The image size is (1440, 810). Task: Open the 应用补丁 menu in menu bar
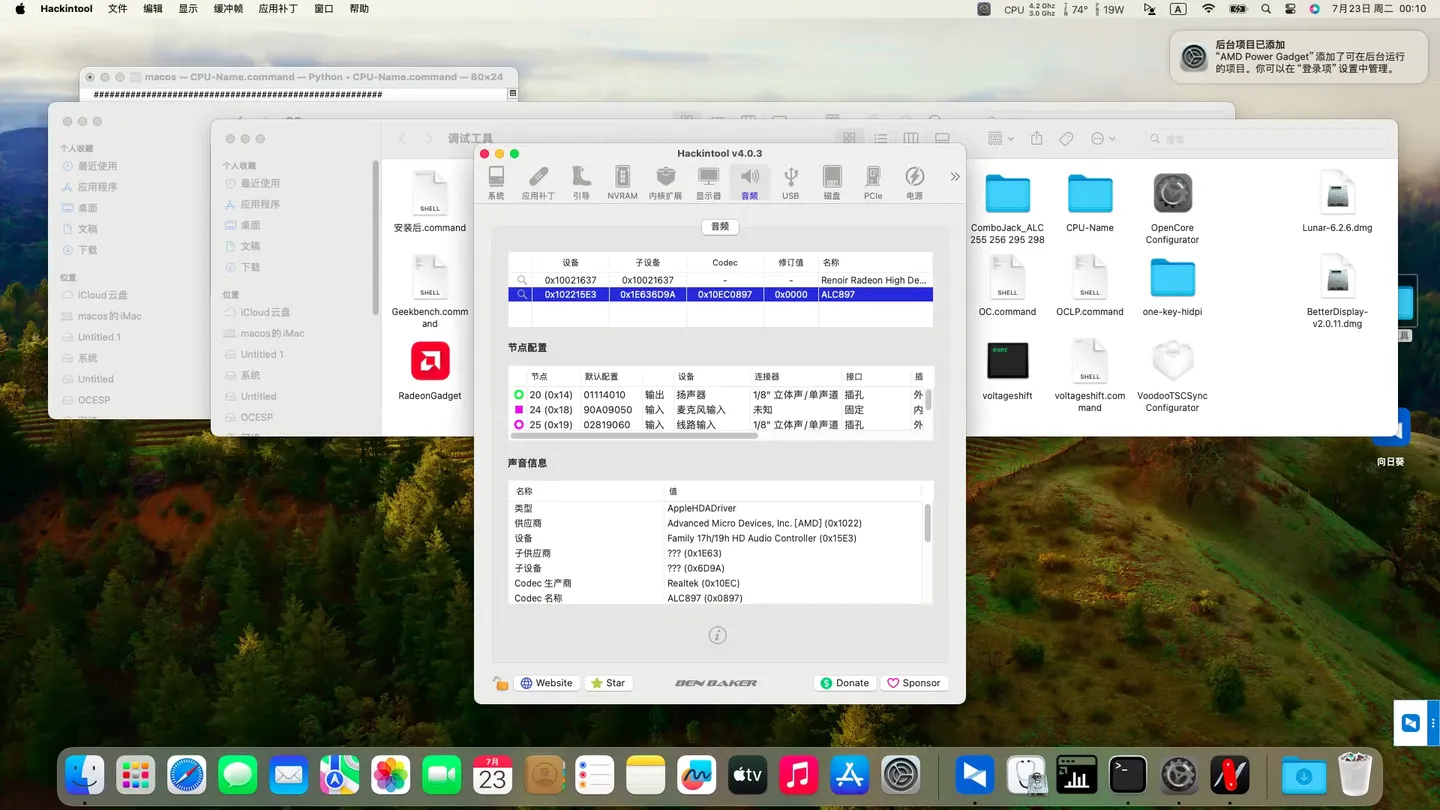click(278, 9)
